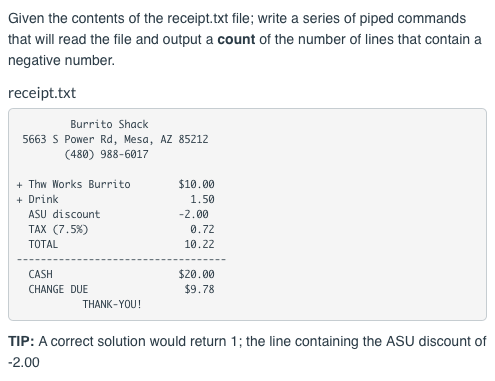The image size is (495, 381).
Task: Click the $10.00 price
Action: tap(196, 184)
